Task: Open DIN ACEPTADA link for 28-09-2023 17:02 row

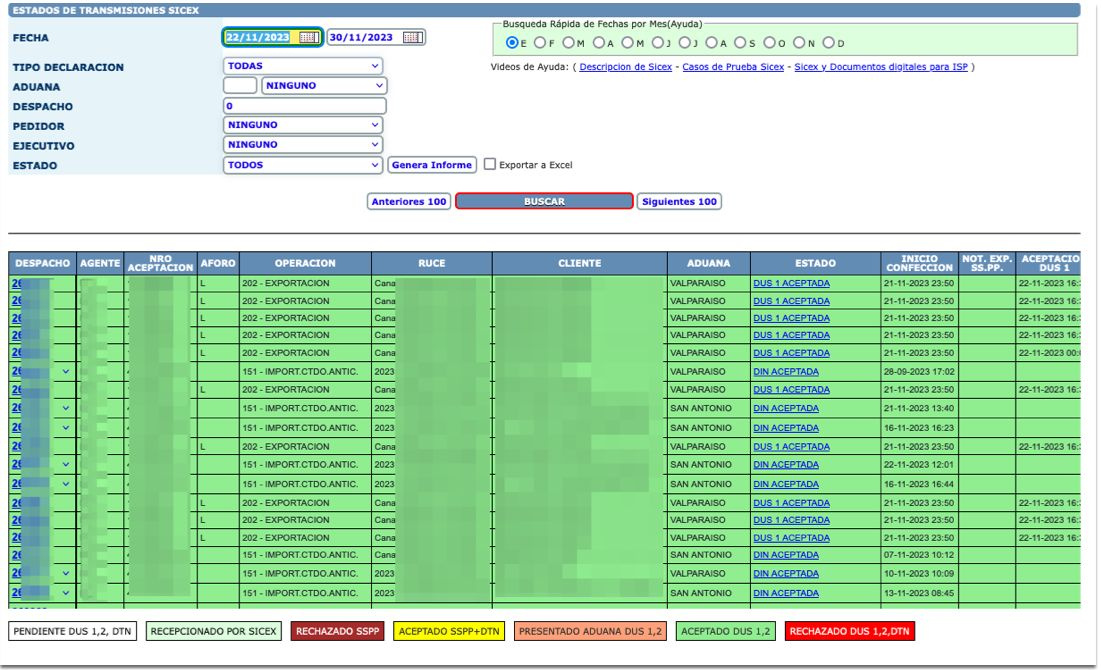Action: [x=786, y=371]
